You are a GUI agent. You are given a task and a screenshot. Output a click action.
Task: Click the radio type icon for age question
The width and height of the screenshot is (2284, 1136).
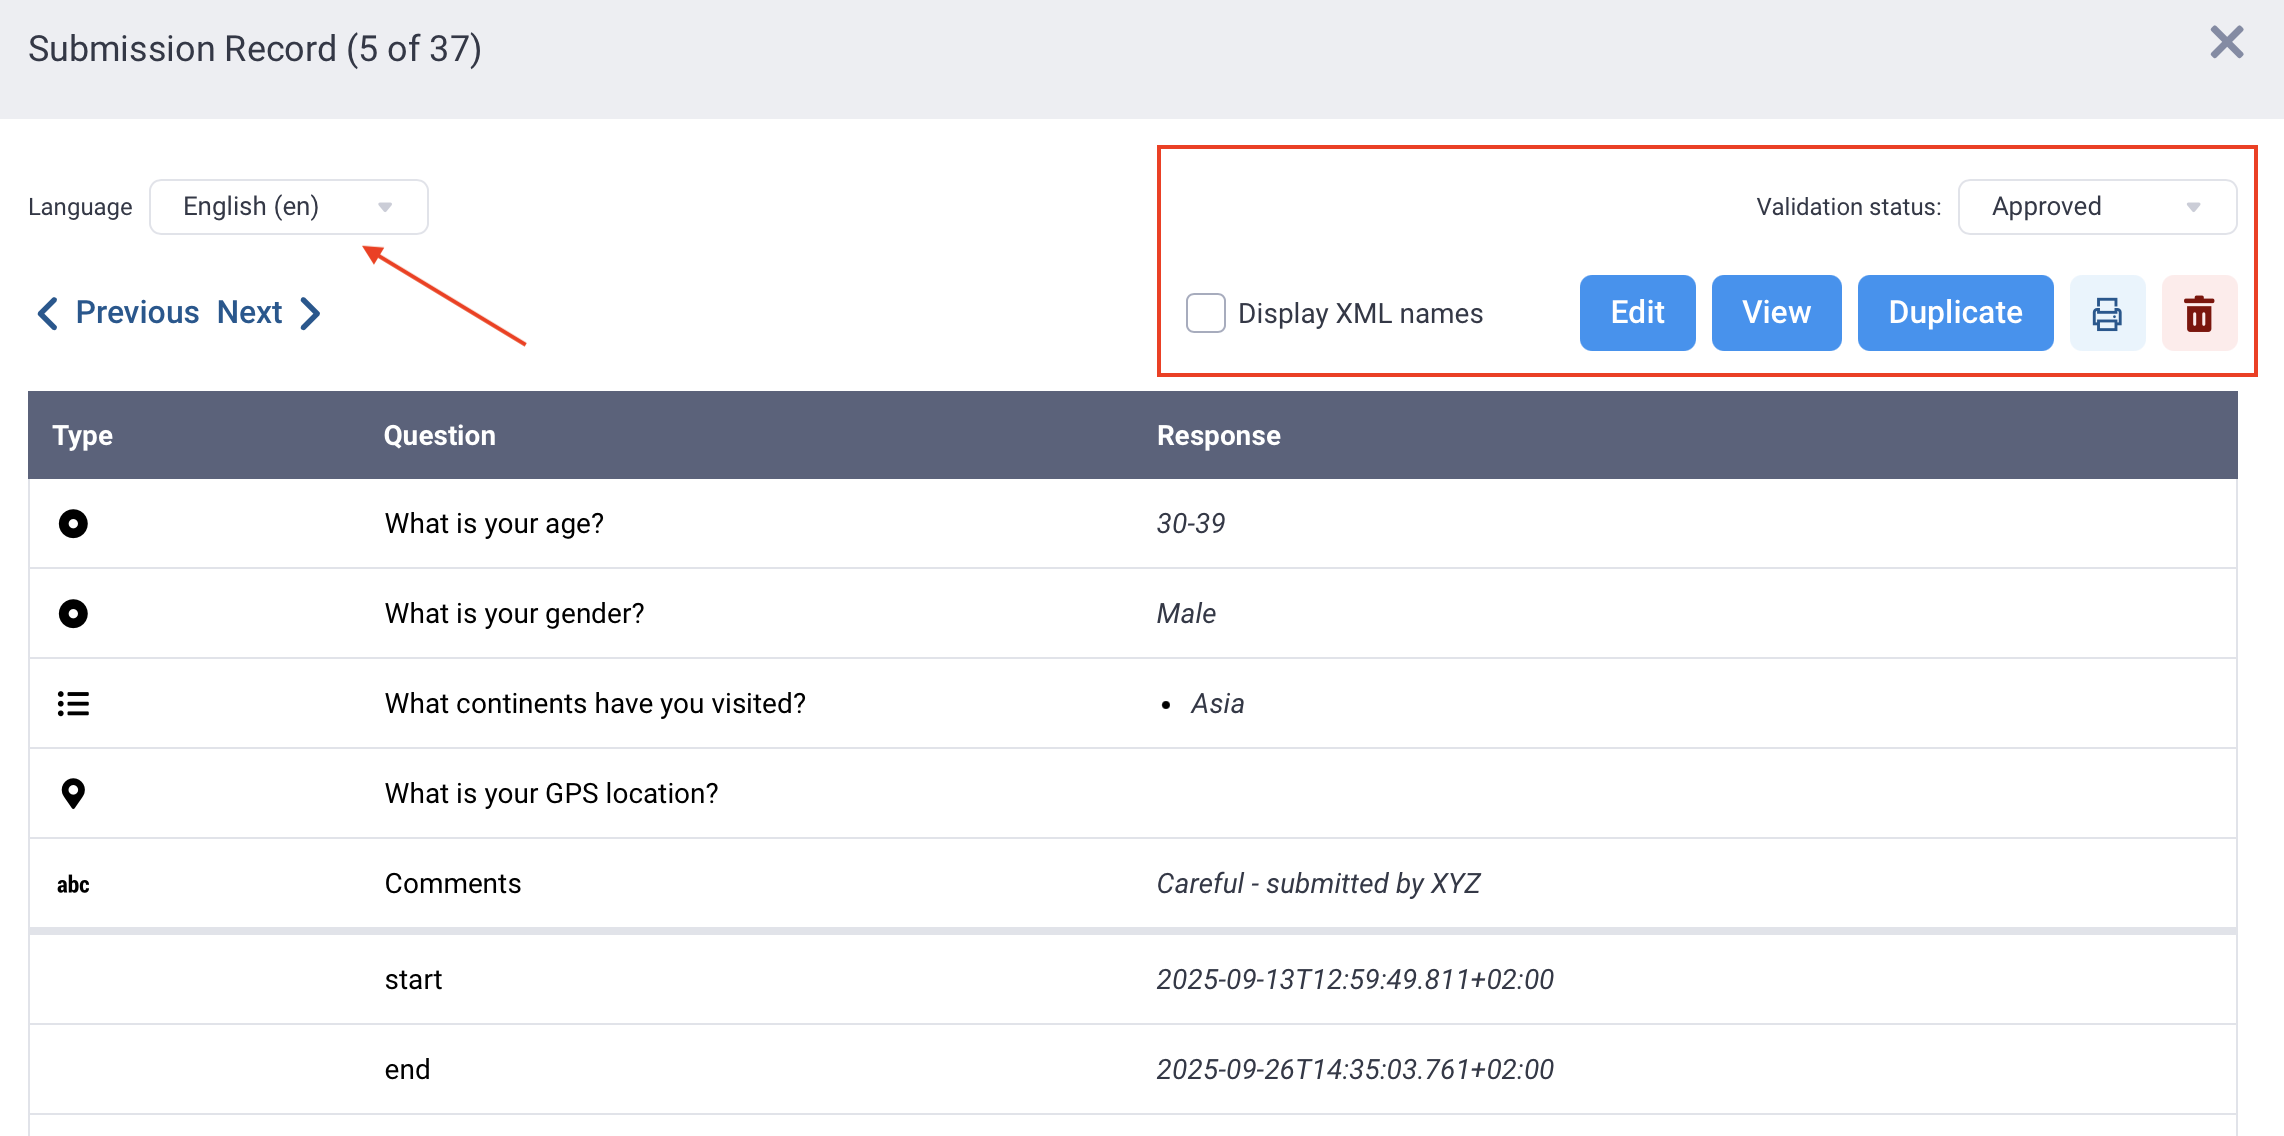pos(73,523)
